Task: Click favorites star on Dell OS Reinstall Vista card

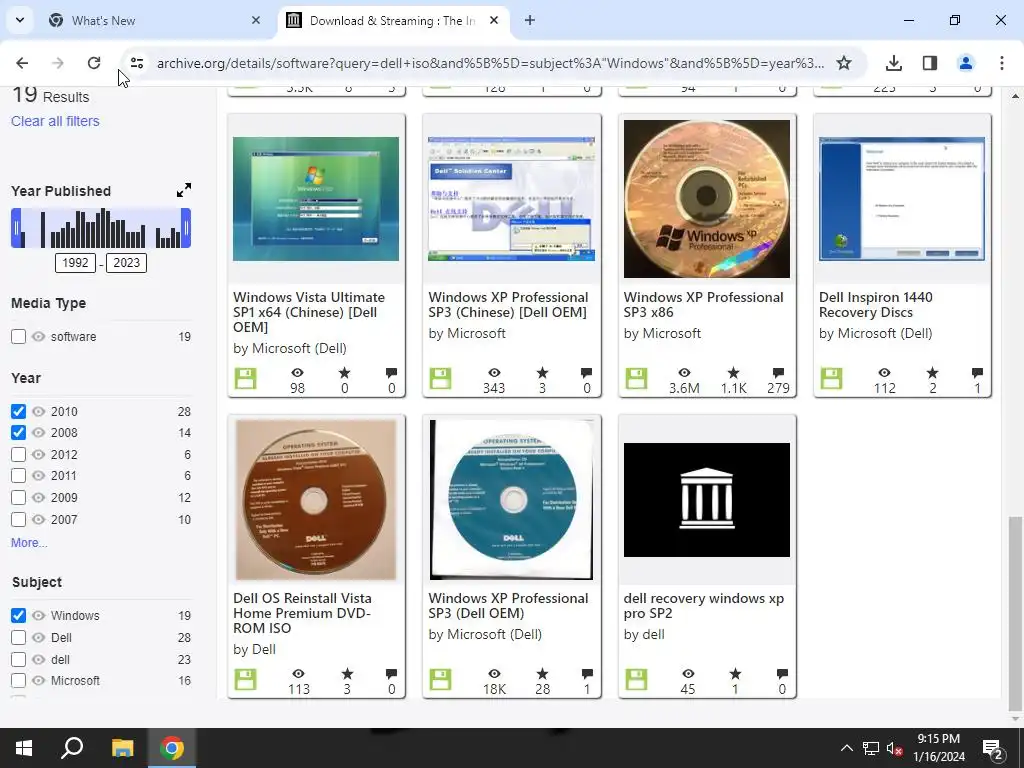Action: (347, 673)
